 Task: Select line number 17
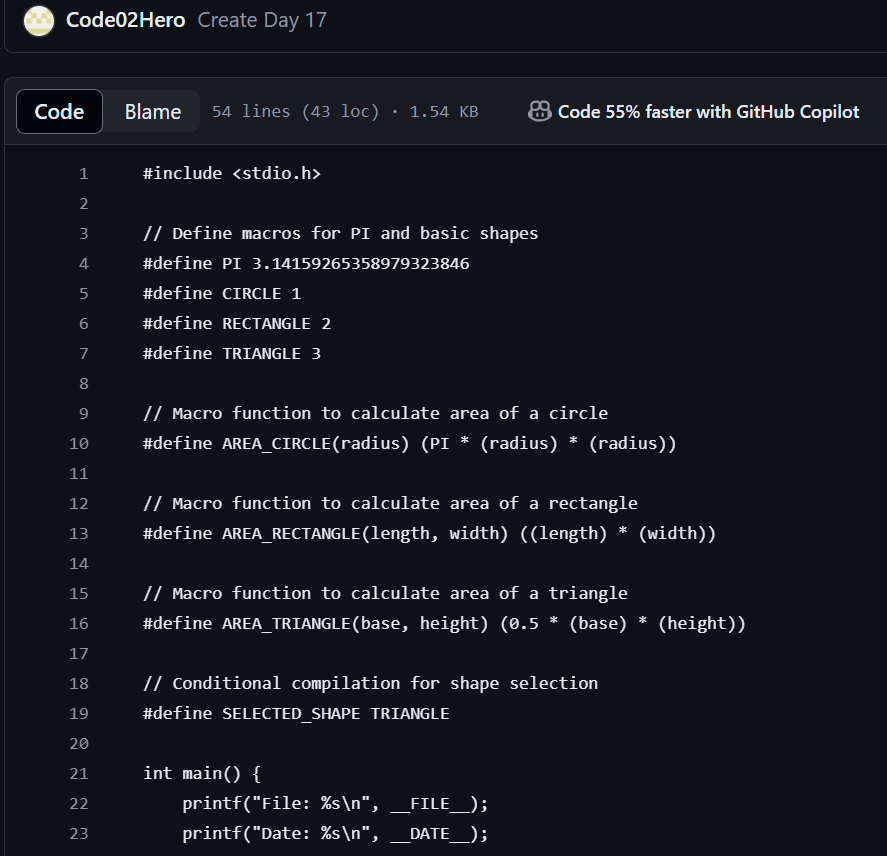[x=79, y=653]
